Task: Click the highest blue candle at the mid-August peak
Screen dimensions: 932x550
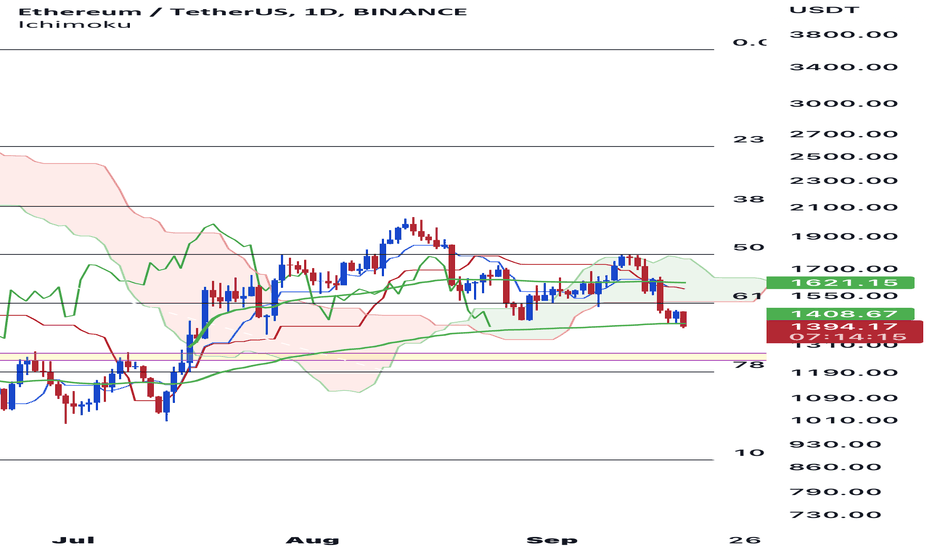Action: click(405, 224)
